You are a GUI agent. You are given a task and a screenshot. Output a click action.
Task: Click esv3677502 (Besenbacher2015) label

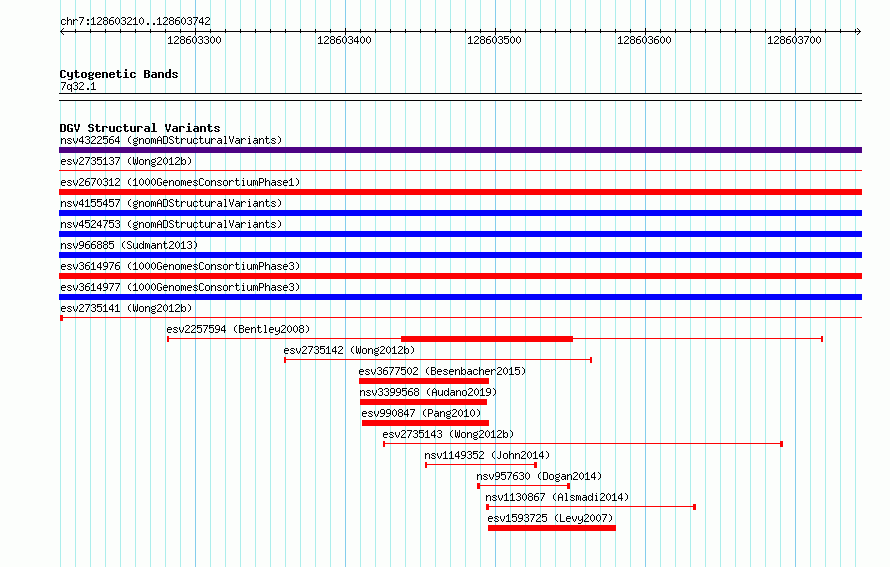(442, 371)
